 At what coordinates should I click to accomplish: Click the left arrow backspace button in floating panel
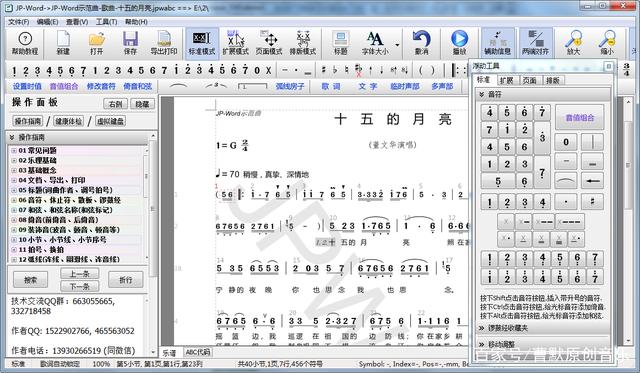[592, 180]
